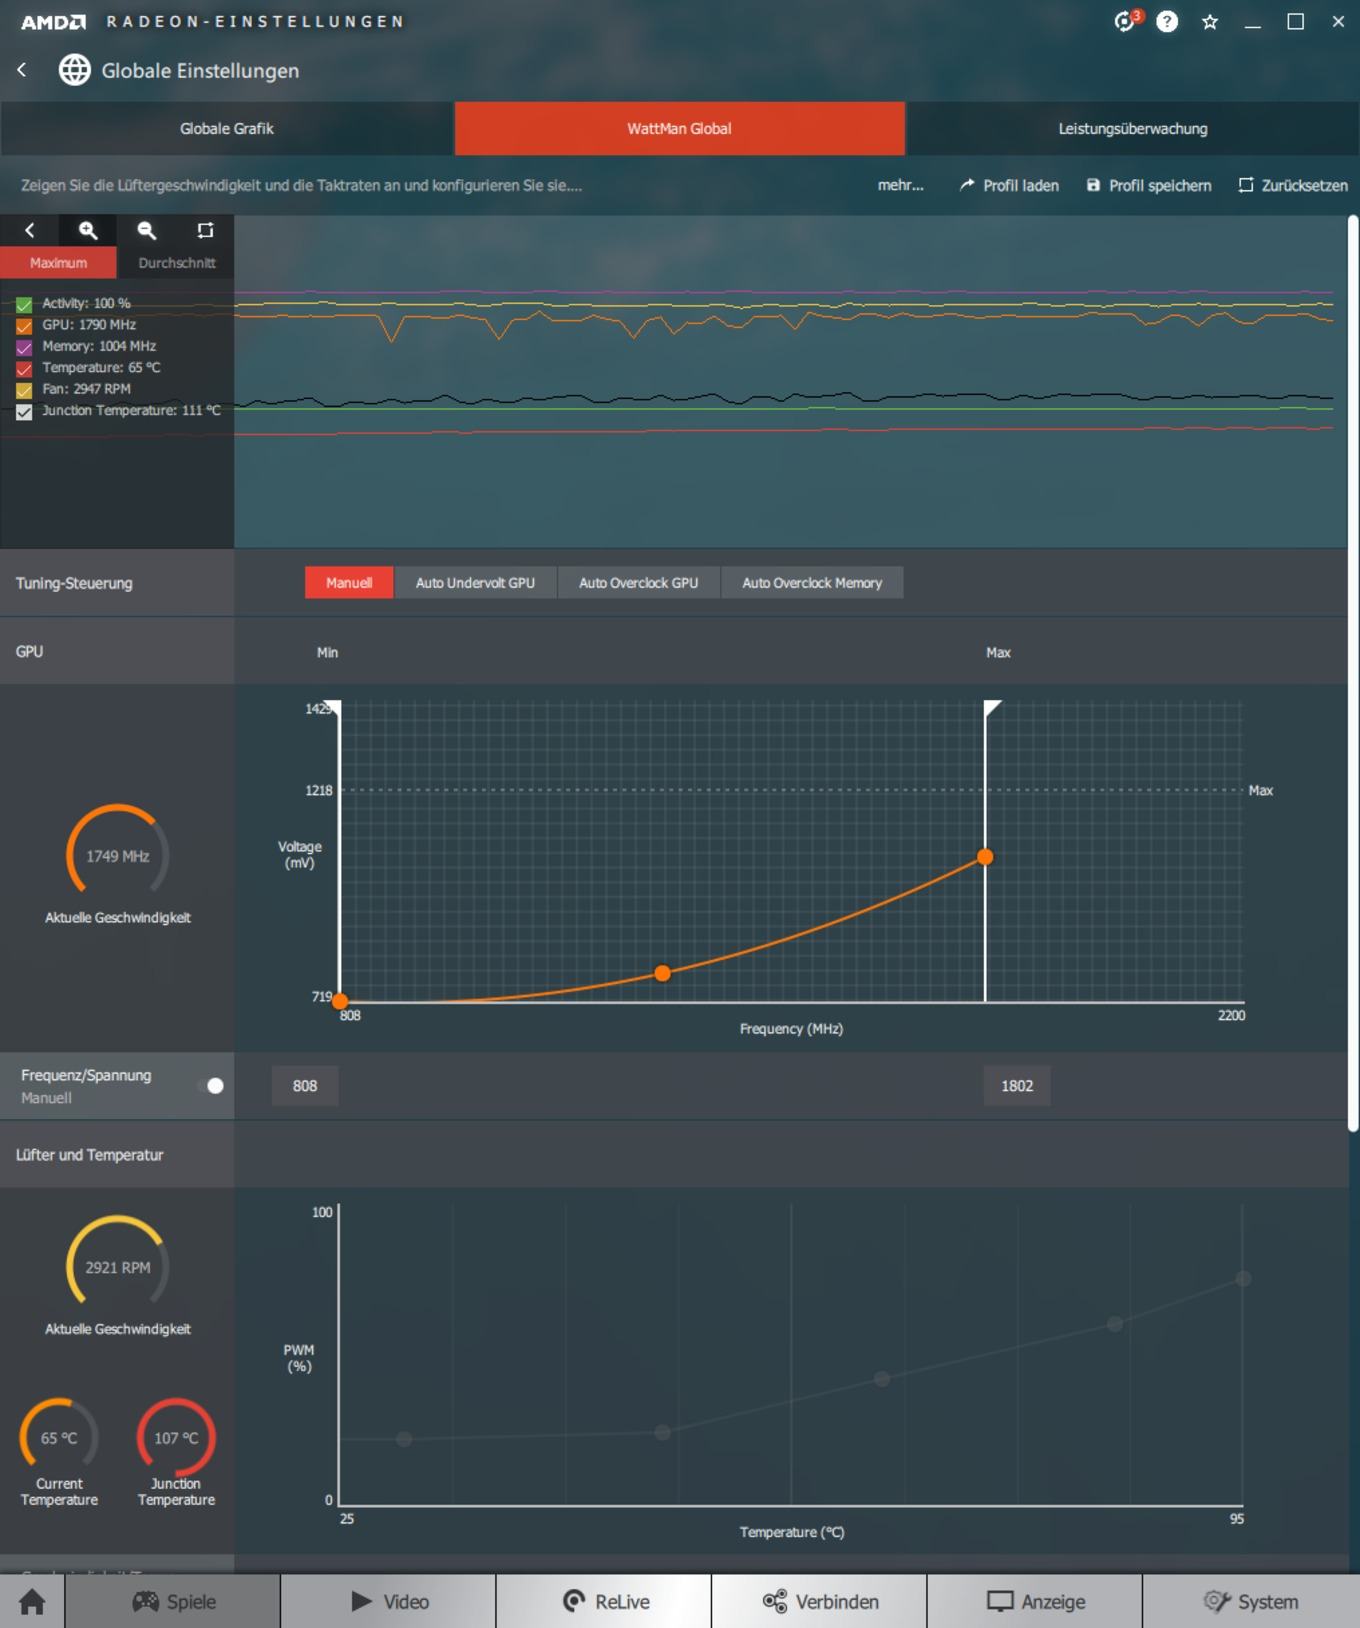Open the Verbinden section
The image size is (1360, 1628).
820,1601
